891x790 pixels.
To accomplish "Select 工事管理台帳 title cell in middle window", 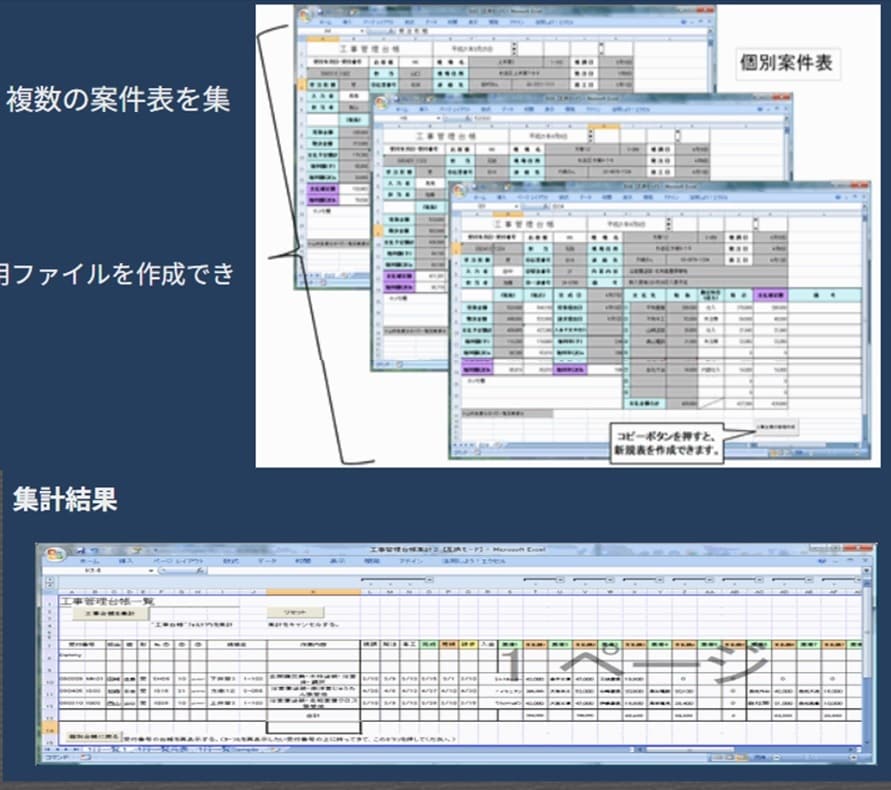I will 446,136.
